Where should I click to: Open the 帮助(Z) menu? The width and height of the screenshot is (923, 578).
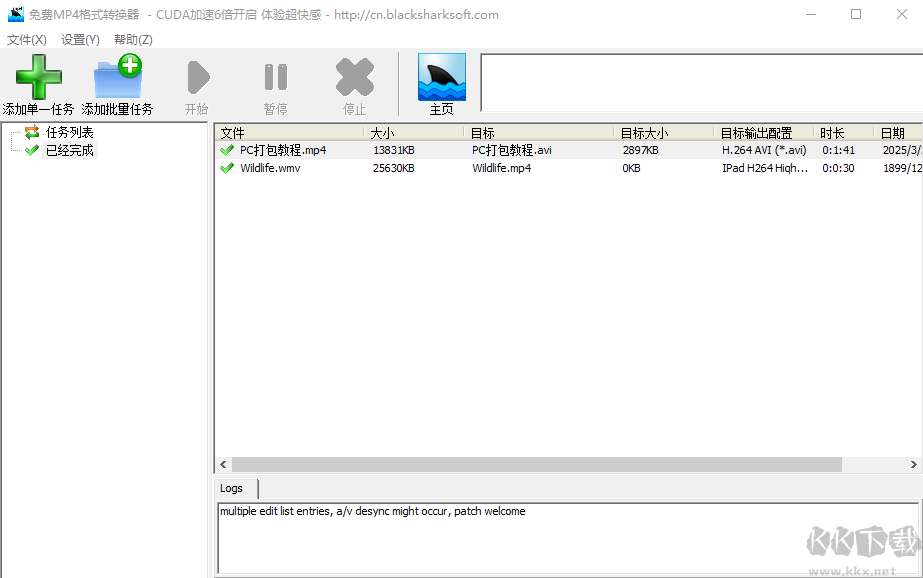point(133,39)
